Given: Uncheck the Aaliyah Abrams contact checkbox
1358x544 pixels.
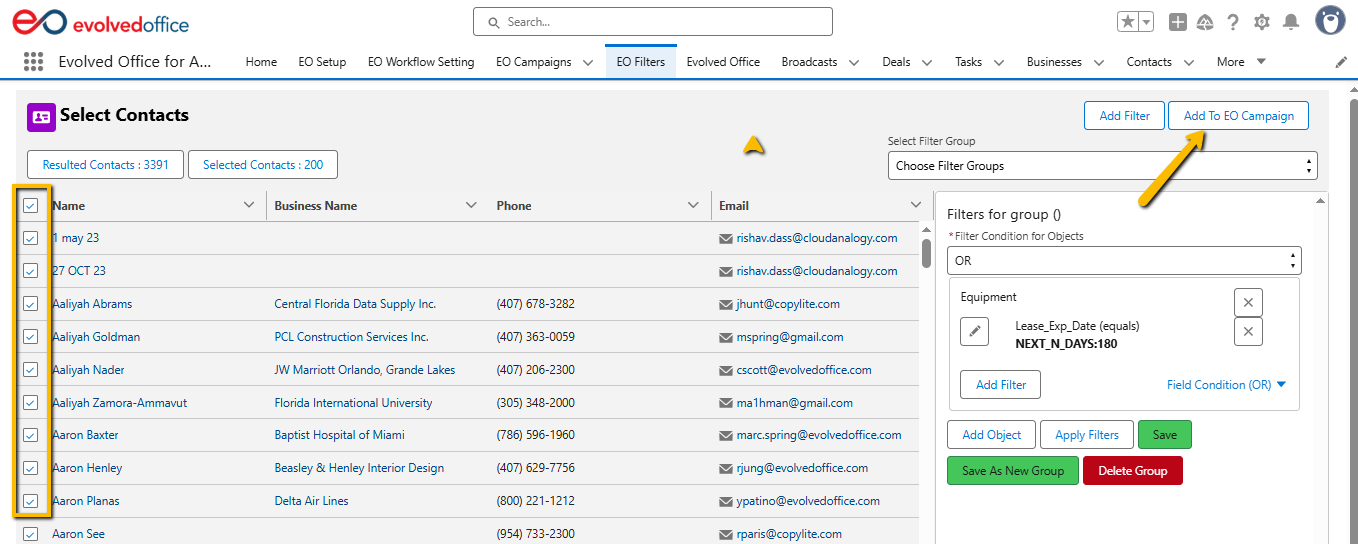Looking at the screenshot, I should coord(31,304).
